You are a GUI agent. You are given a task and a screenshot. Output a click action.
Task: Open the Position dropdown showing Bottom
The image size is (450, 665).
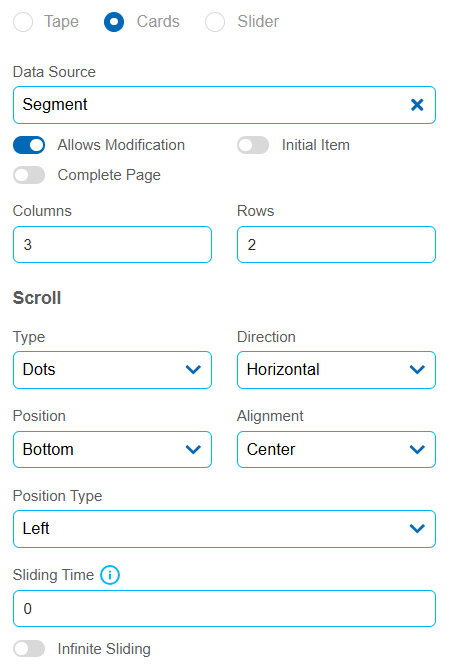click(112, 450)
